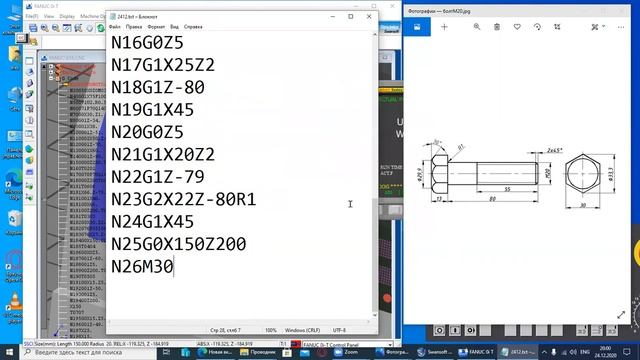Open Task View from the taskbar
This screenshot has height=360, width=640.
click(x=166, y=352)
